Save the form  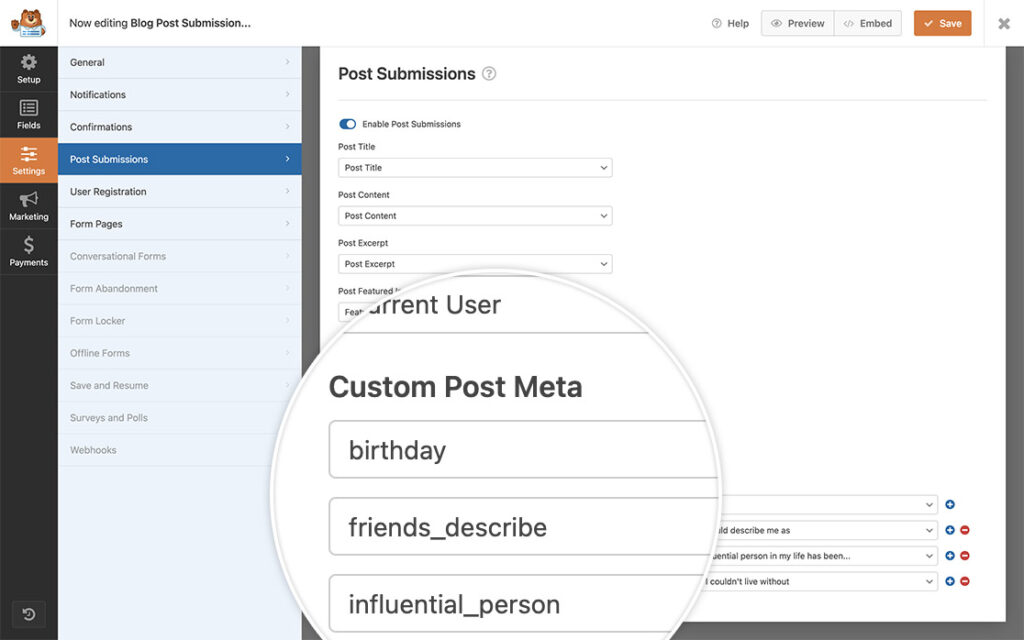(942, 23)
